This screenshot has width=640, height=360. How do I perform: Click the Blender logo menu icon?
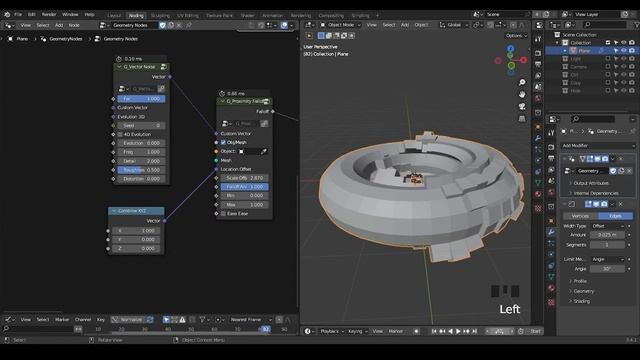point(7,15)
